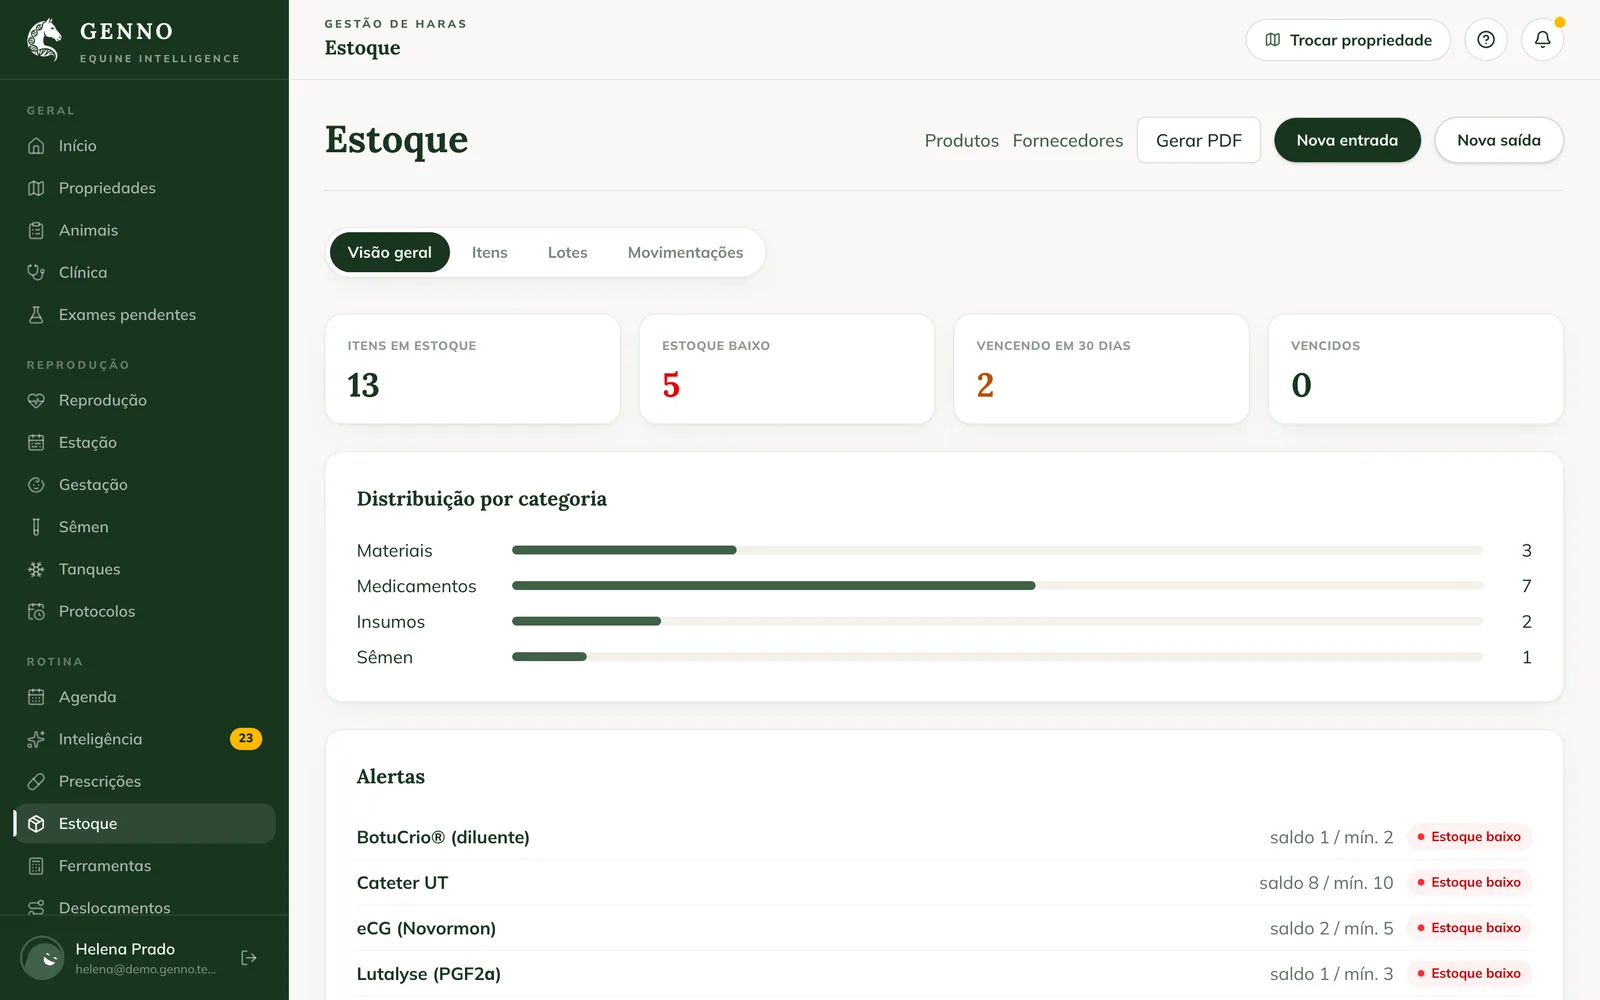
Task: Click the Clínica stethoscope icon
Action: tap(36, 272)
